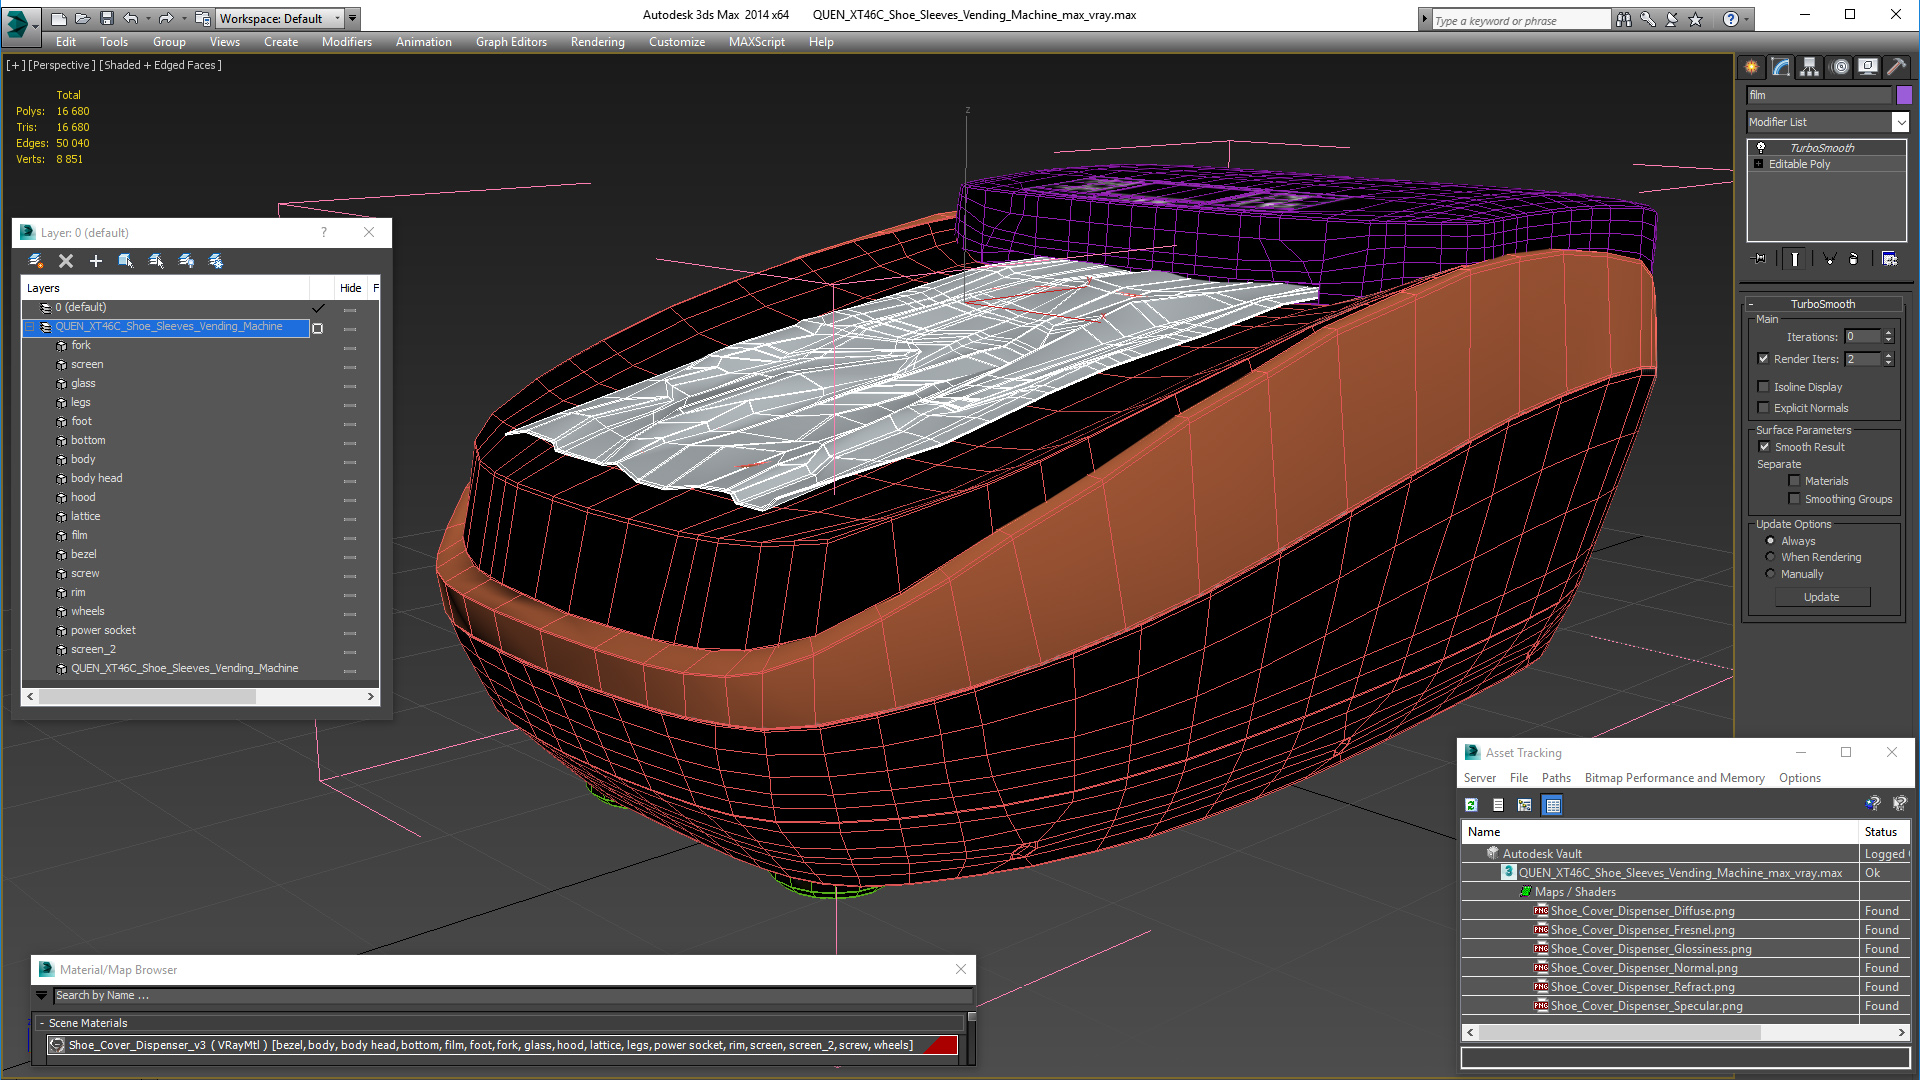
Task: Open the Bitmap Performance and Memory menu
Action: point(1674,778)
